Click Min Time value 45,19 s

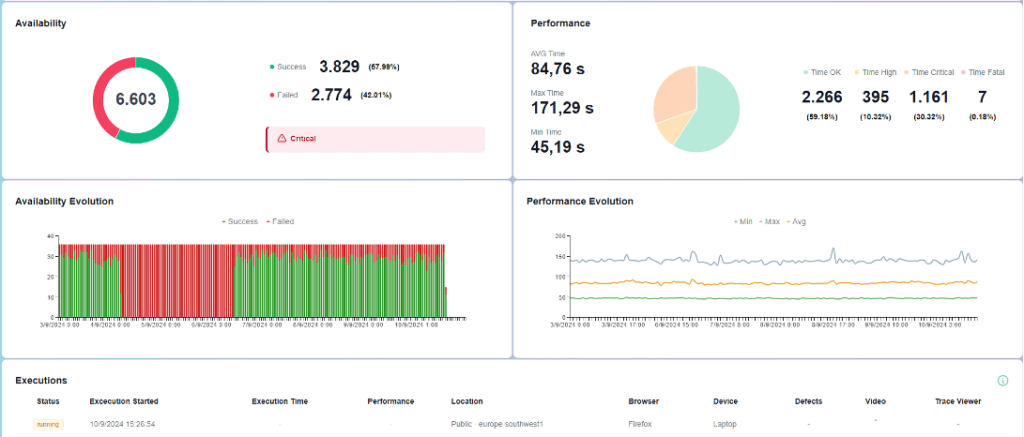[x=558, y=147]
